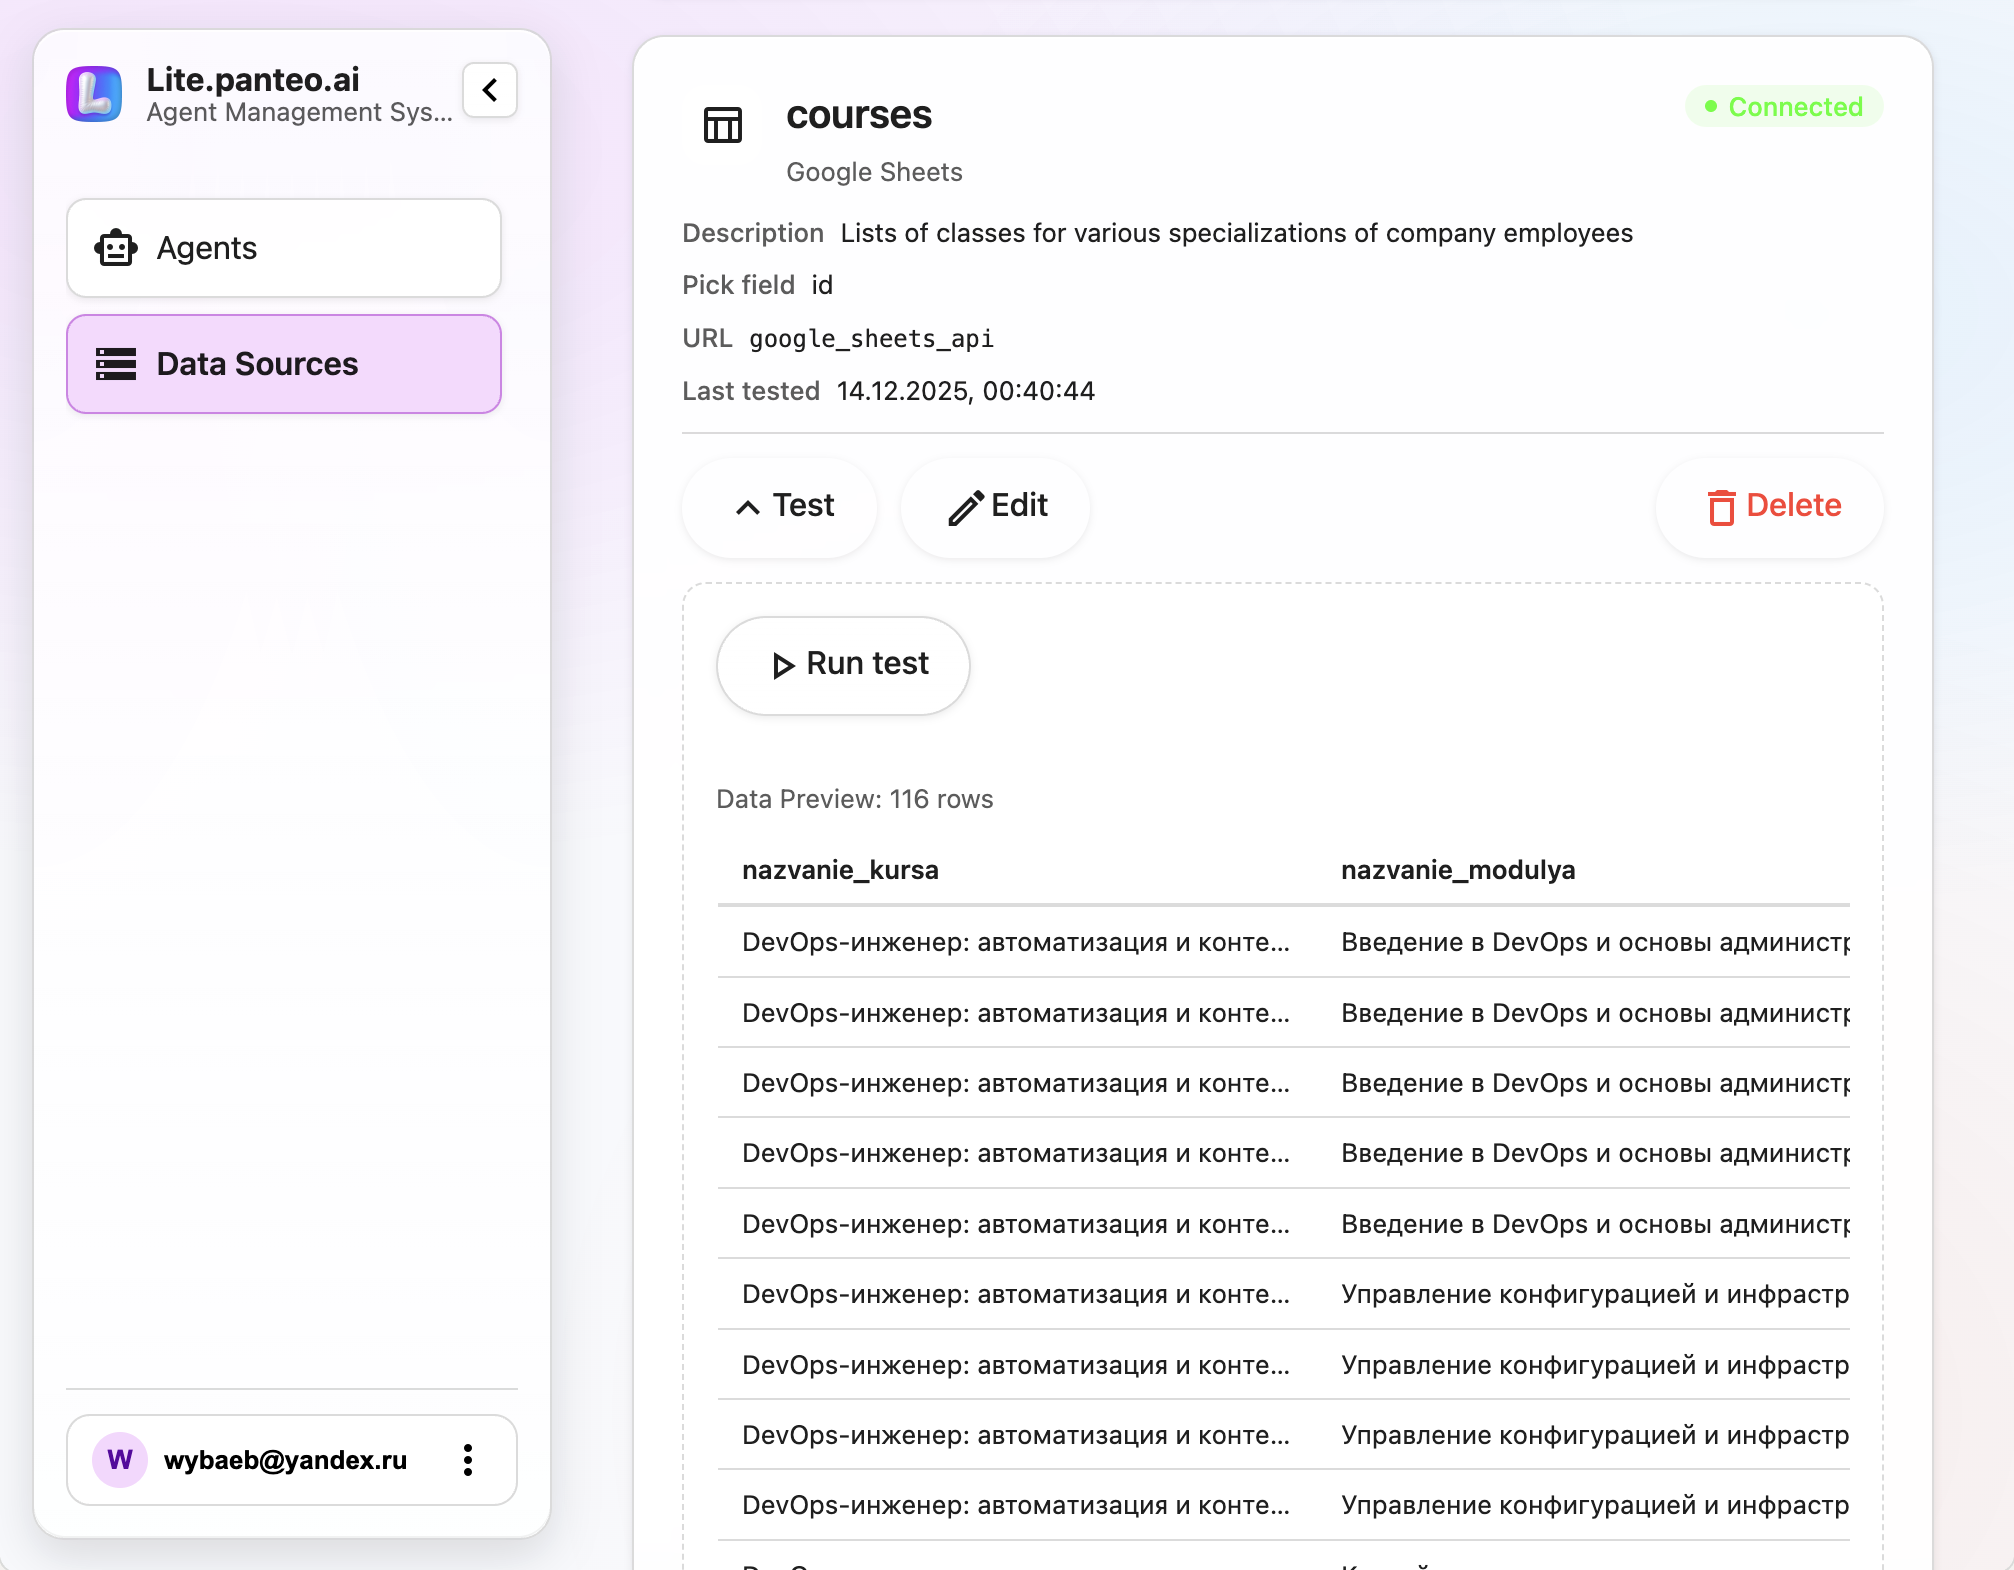The width and height of the screenshot is (2014, 1570).
Task: Click the play icon inside Run test
Action: pos(782,665)
